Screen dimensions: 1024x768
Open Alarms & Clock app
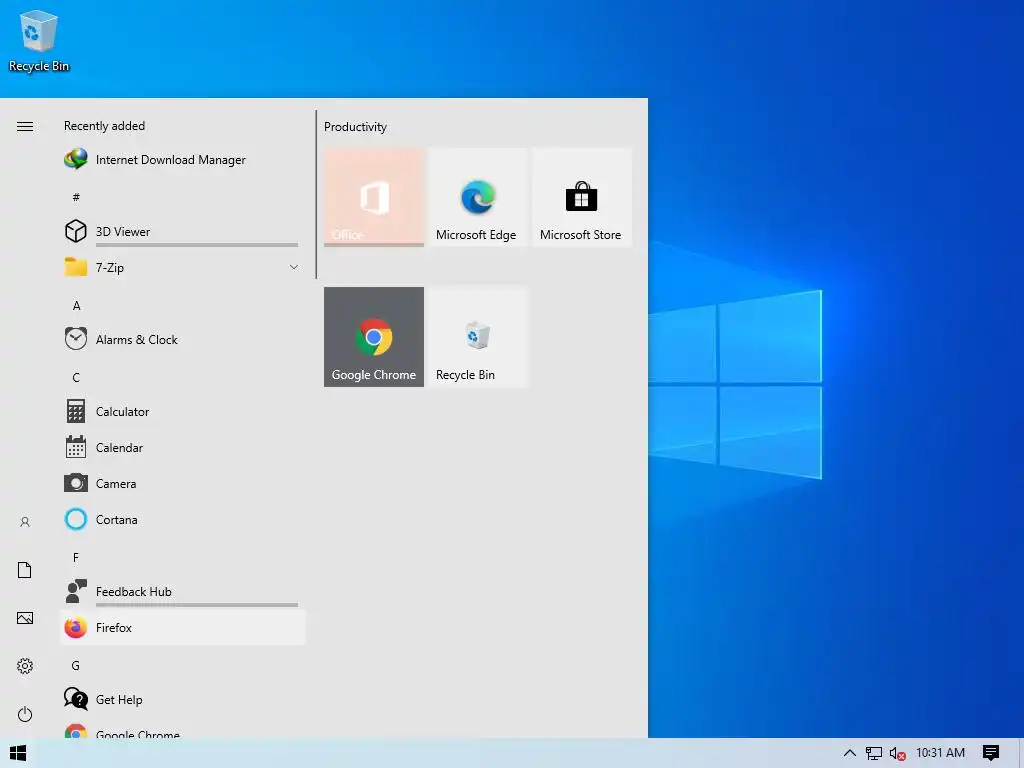click(x=182, y=340)
